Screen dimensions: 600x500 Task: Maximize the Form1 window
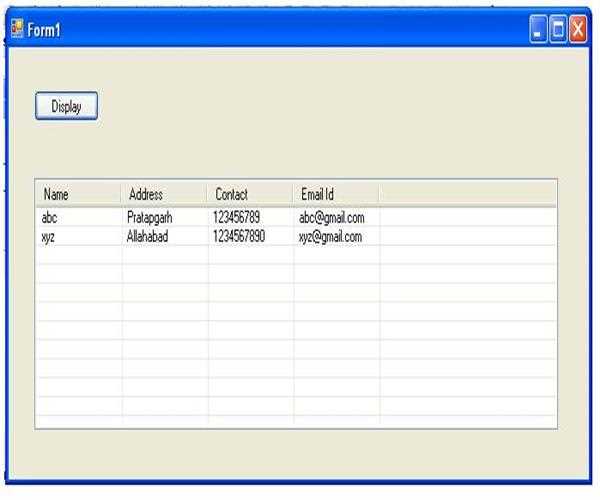(x=558, y=30)
